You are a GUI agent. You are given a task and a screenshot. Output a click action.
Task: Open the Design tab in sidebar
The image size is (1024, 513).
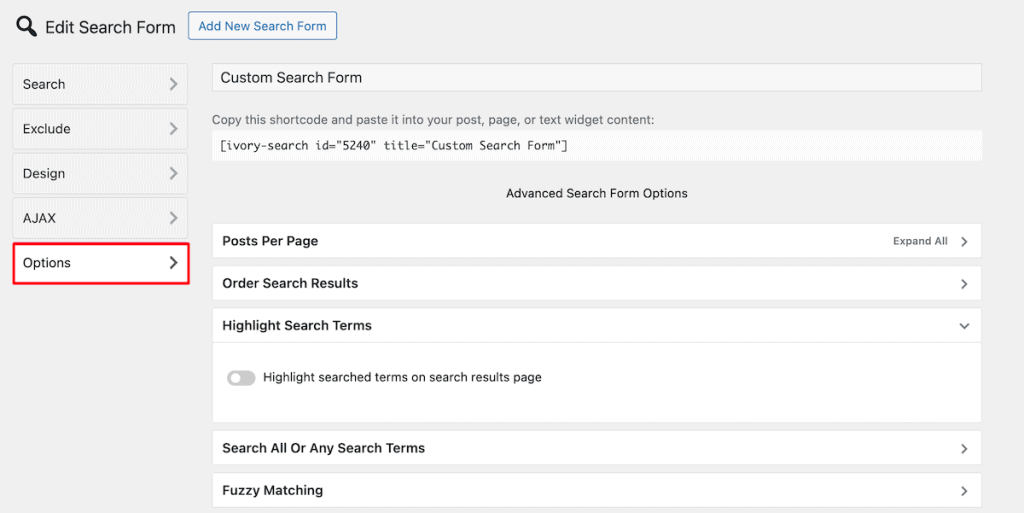click(x=100, y=174)
